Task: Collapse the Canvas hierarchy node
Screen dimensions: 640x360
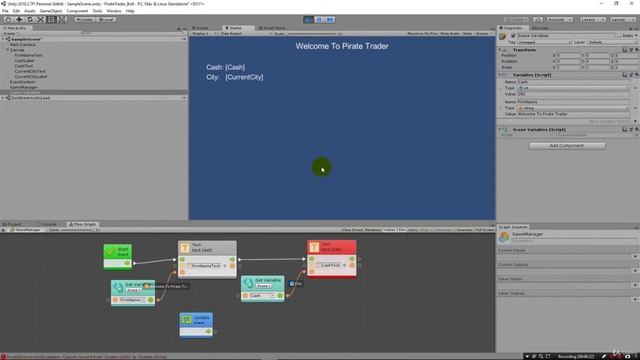Action: 8,50
